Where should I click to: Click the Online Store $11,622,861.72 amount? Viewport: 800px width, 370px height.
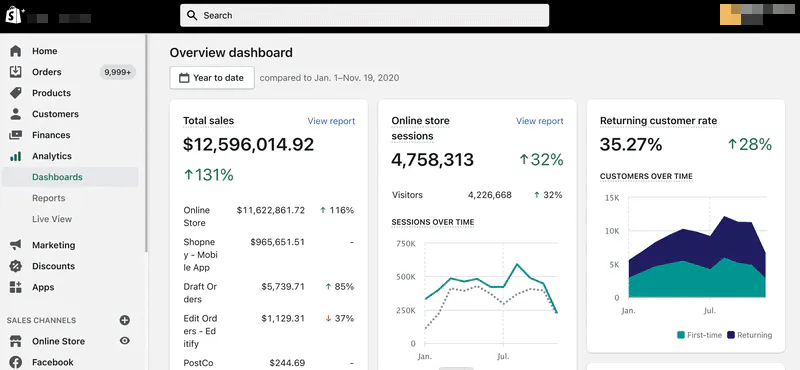[x=270, y=210]
